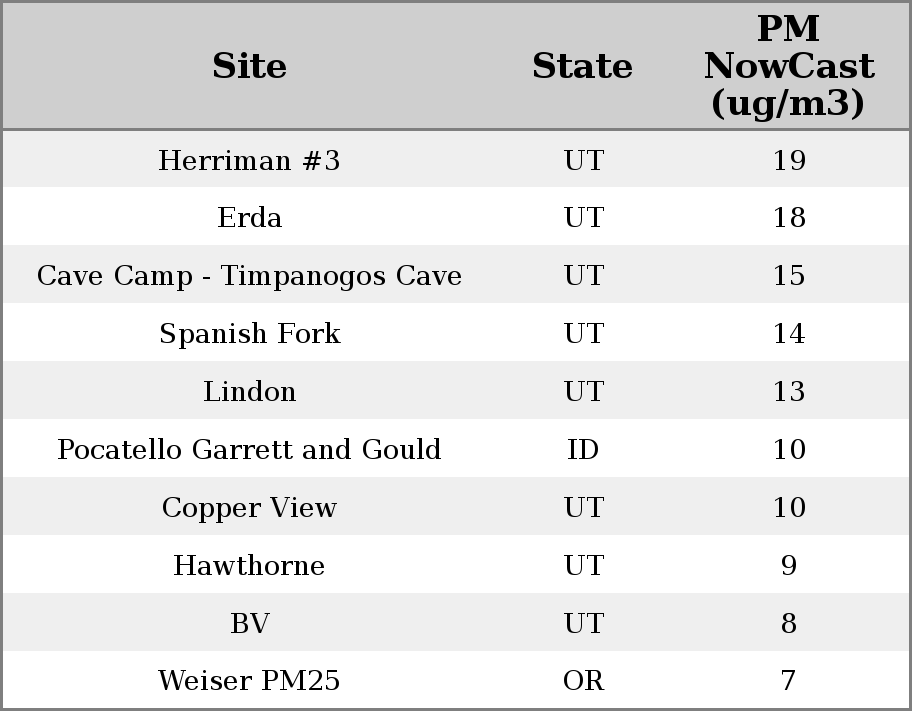Select the PM NowCast value 19
The width and height of the screenshot is (912, 711).
(788, 160)
